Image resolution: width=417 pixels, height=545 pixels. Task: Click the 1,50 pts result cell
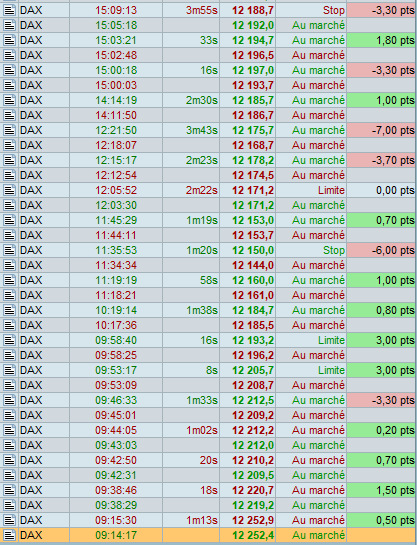pyautogui.click(x=381, y=490)
